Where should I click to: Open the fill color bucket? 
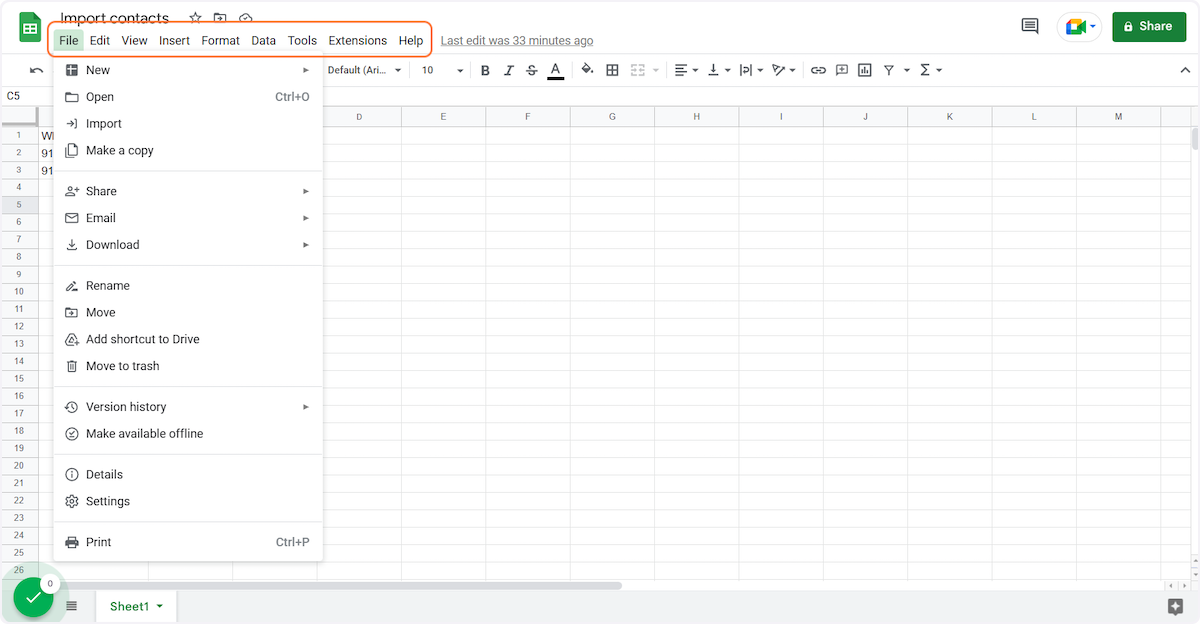pyautogui.click(x=587, y=70)
